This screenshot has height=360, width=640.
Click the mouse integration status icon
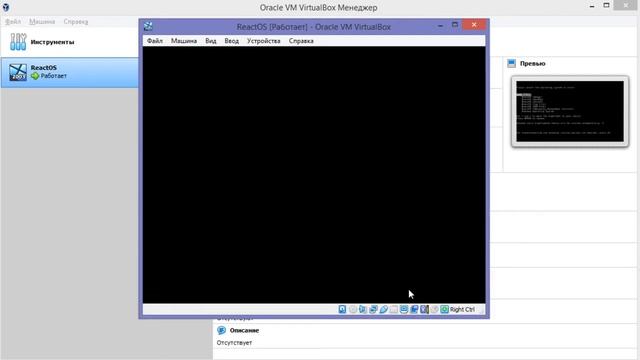tap(435, 309)
